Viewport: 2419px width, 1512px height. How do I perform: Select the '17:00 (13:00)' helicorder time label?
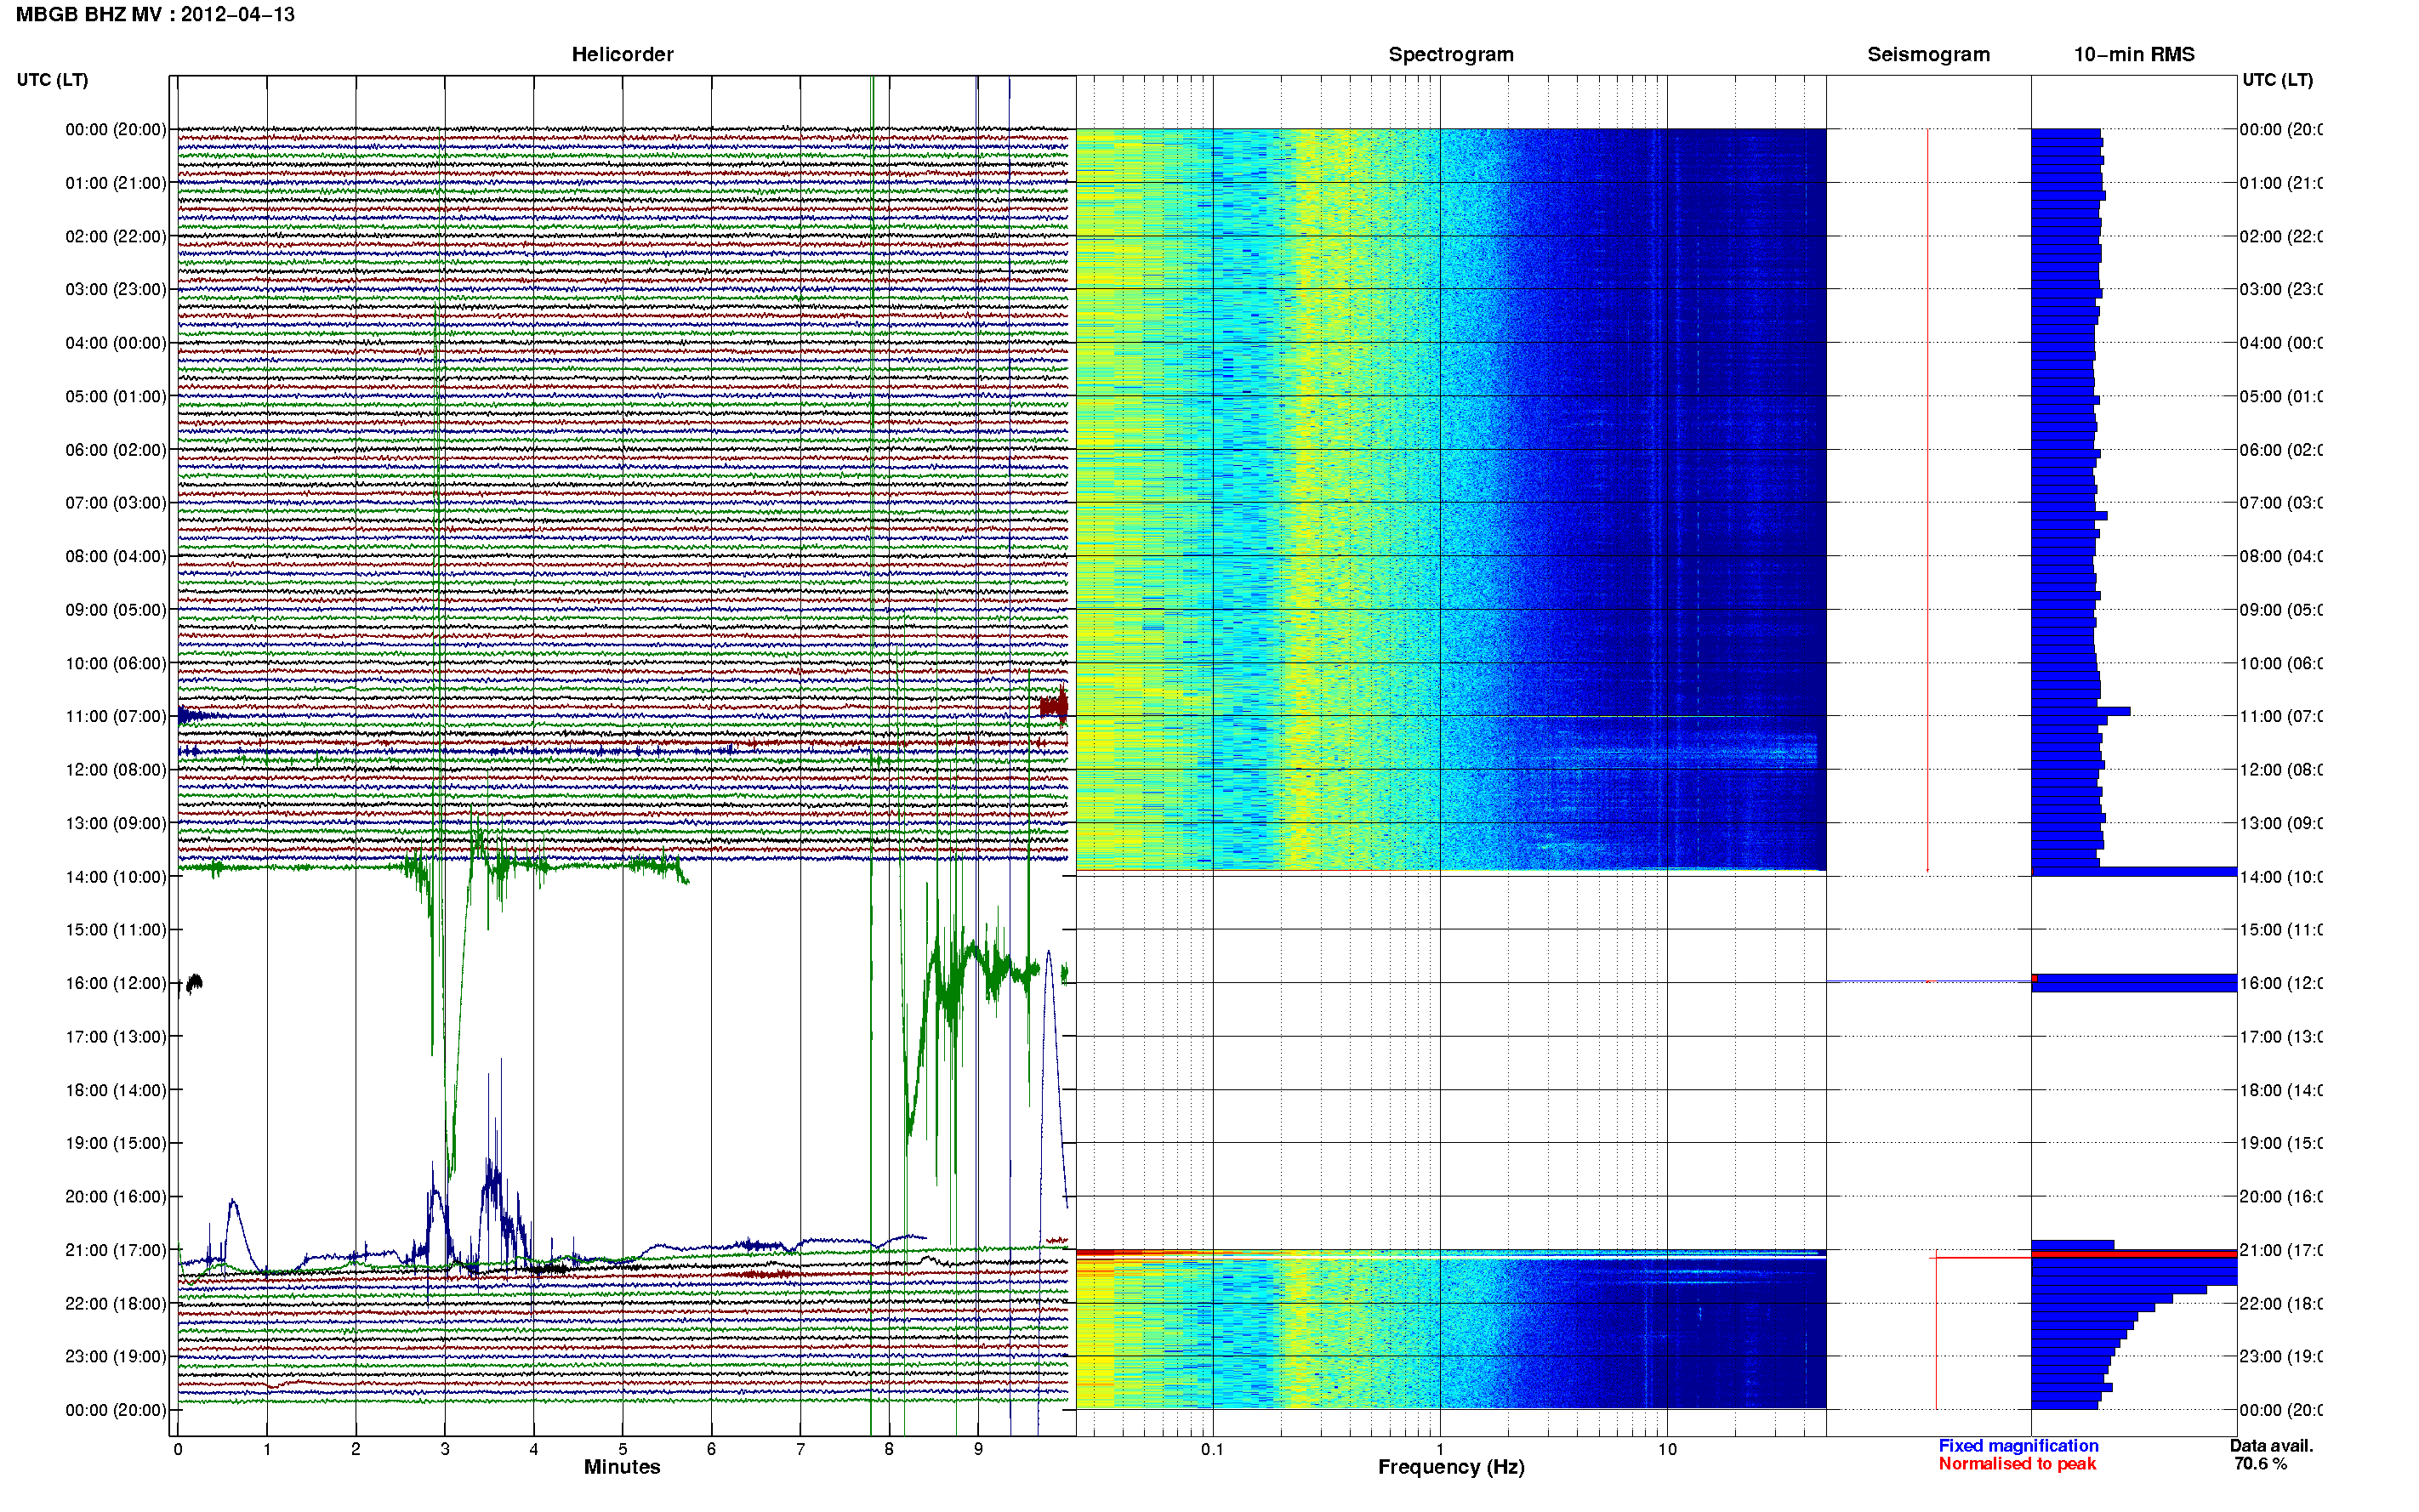pyautogui.click(x=116, y=1037)
